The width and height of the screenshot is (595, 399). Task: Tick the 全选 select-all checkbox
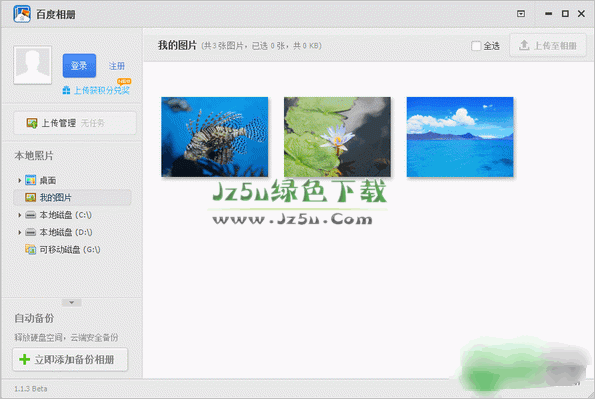(476, 46)
